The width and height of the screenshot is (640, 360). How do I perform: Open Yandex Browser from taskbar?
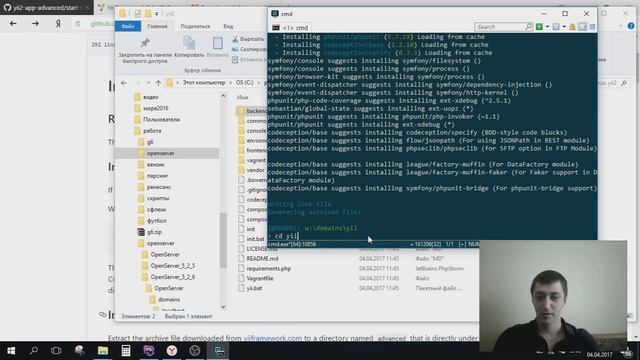[x=172, y=351]
